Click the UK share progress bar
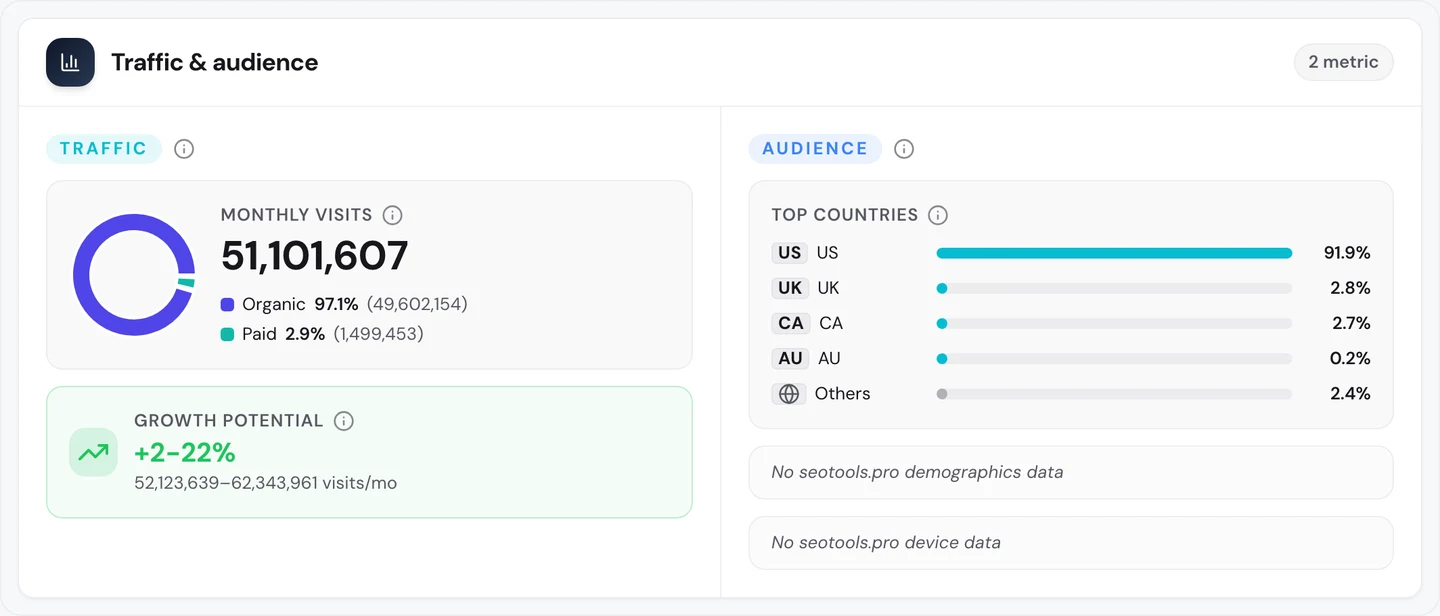This screenshot has height=616, width=1440. [1114, 288]
